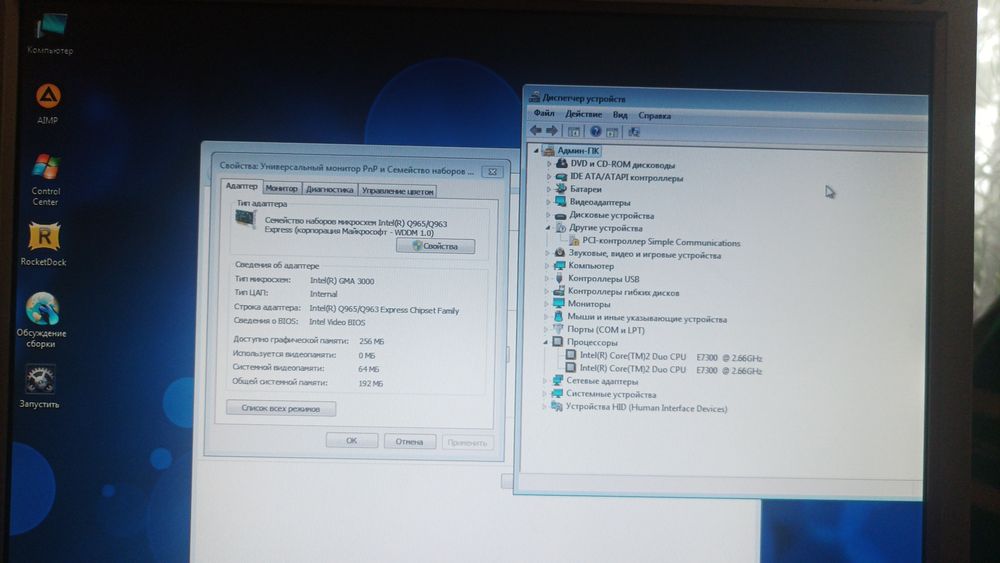Switch to the Диагностика tab
The image size is (1000, 563).
[329, 189]
